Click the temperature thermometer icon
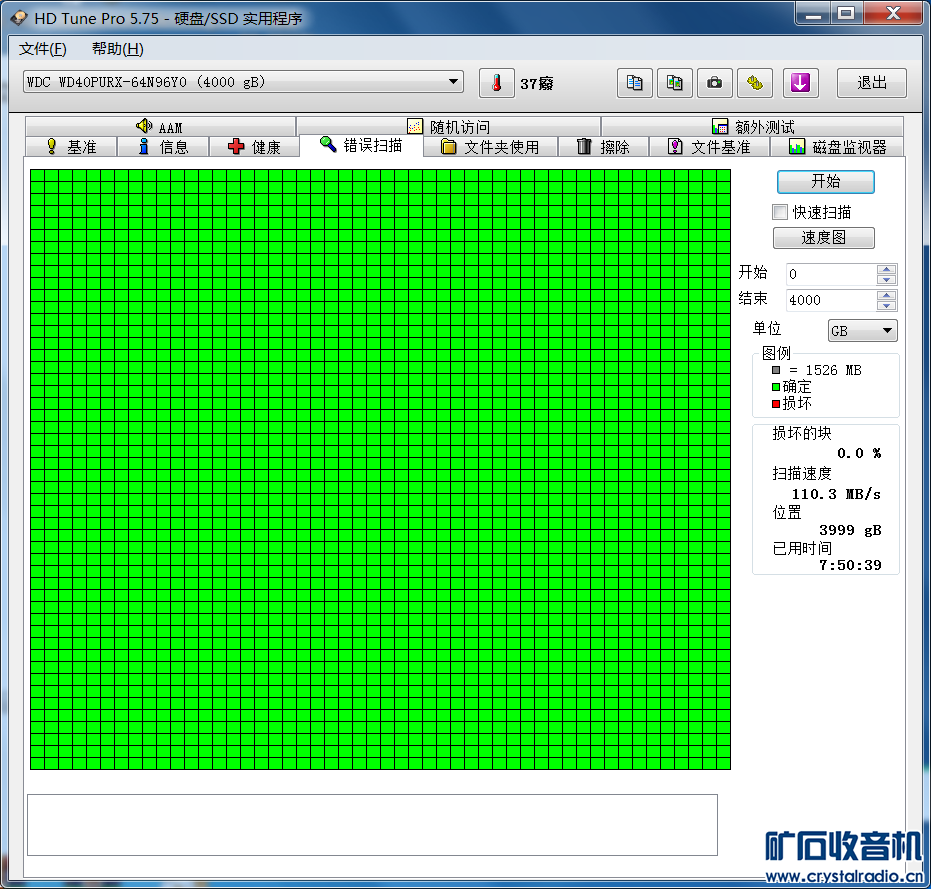The width and height of the screenshot is (931, 889). [496, 83]
